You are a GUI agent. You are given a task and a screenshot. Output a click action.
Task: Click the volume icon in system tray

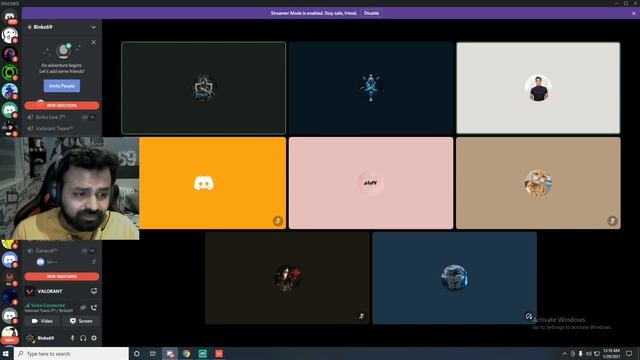[589, 353]
